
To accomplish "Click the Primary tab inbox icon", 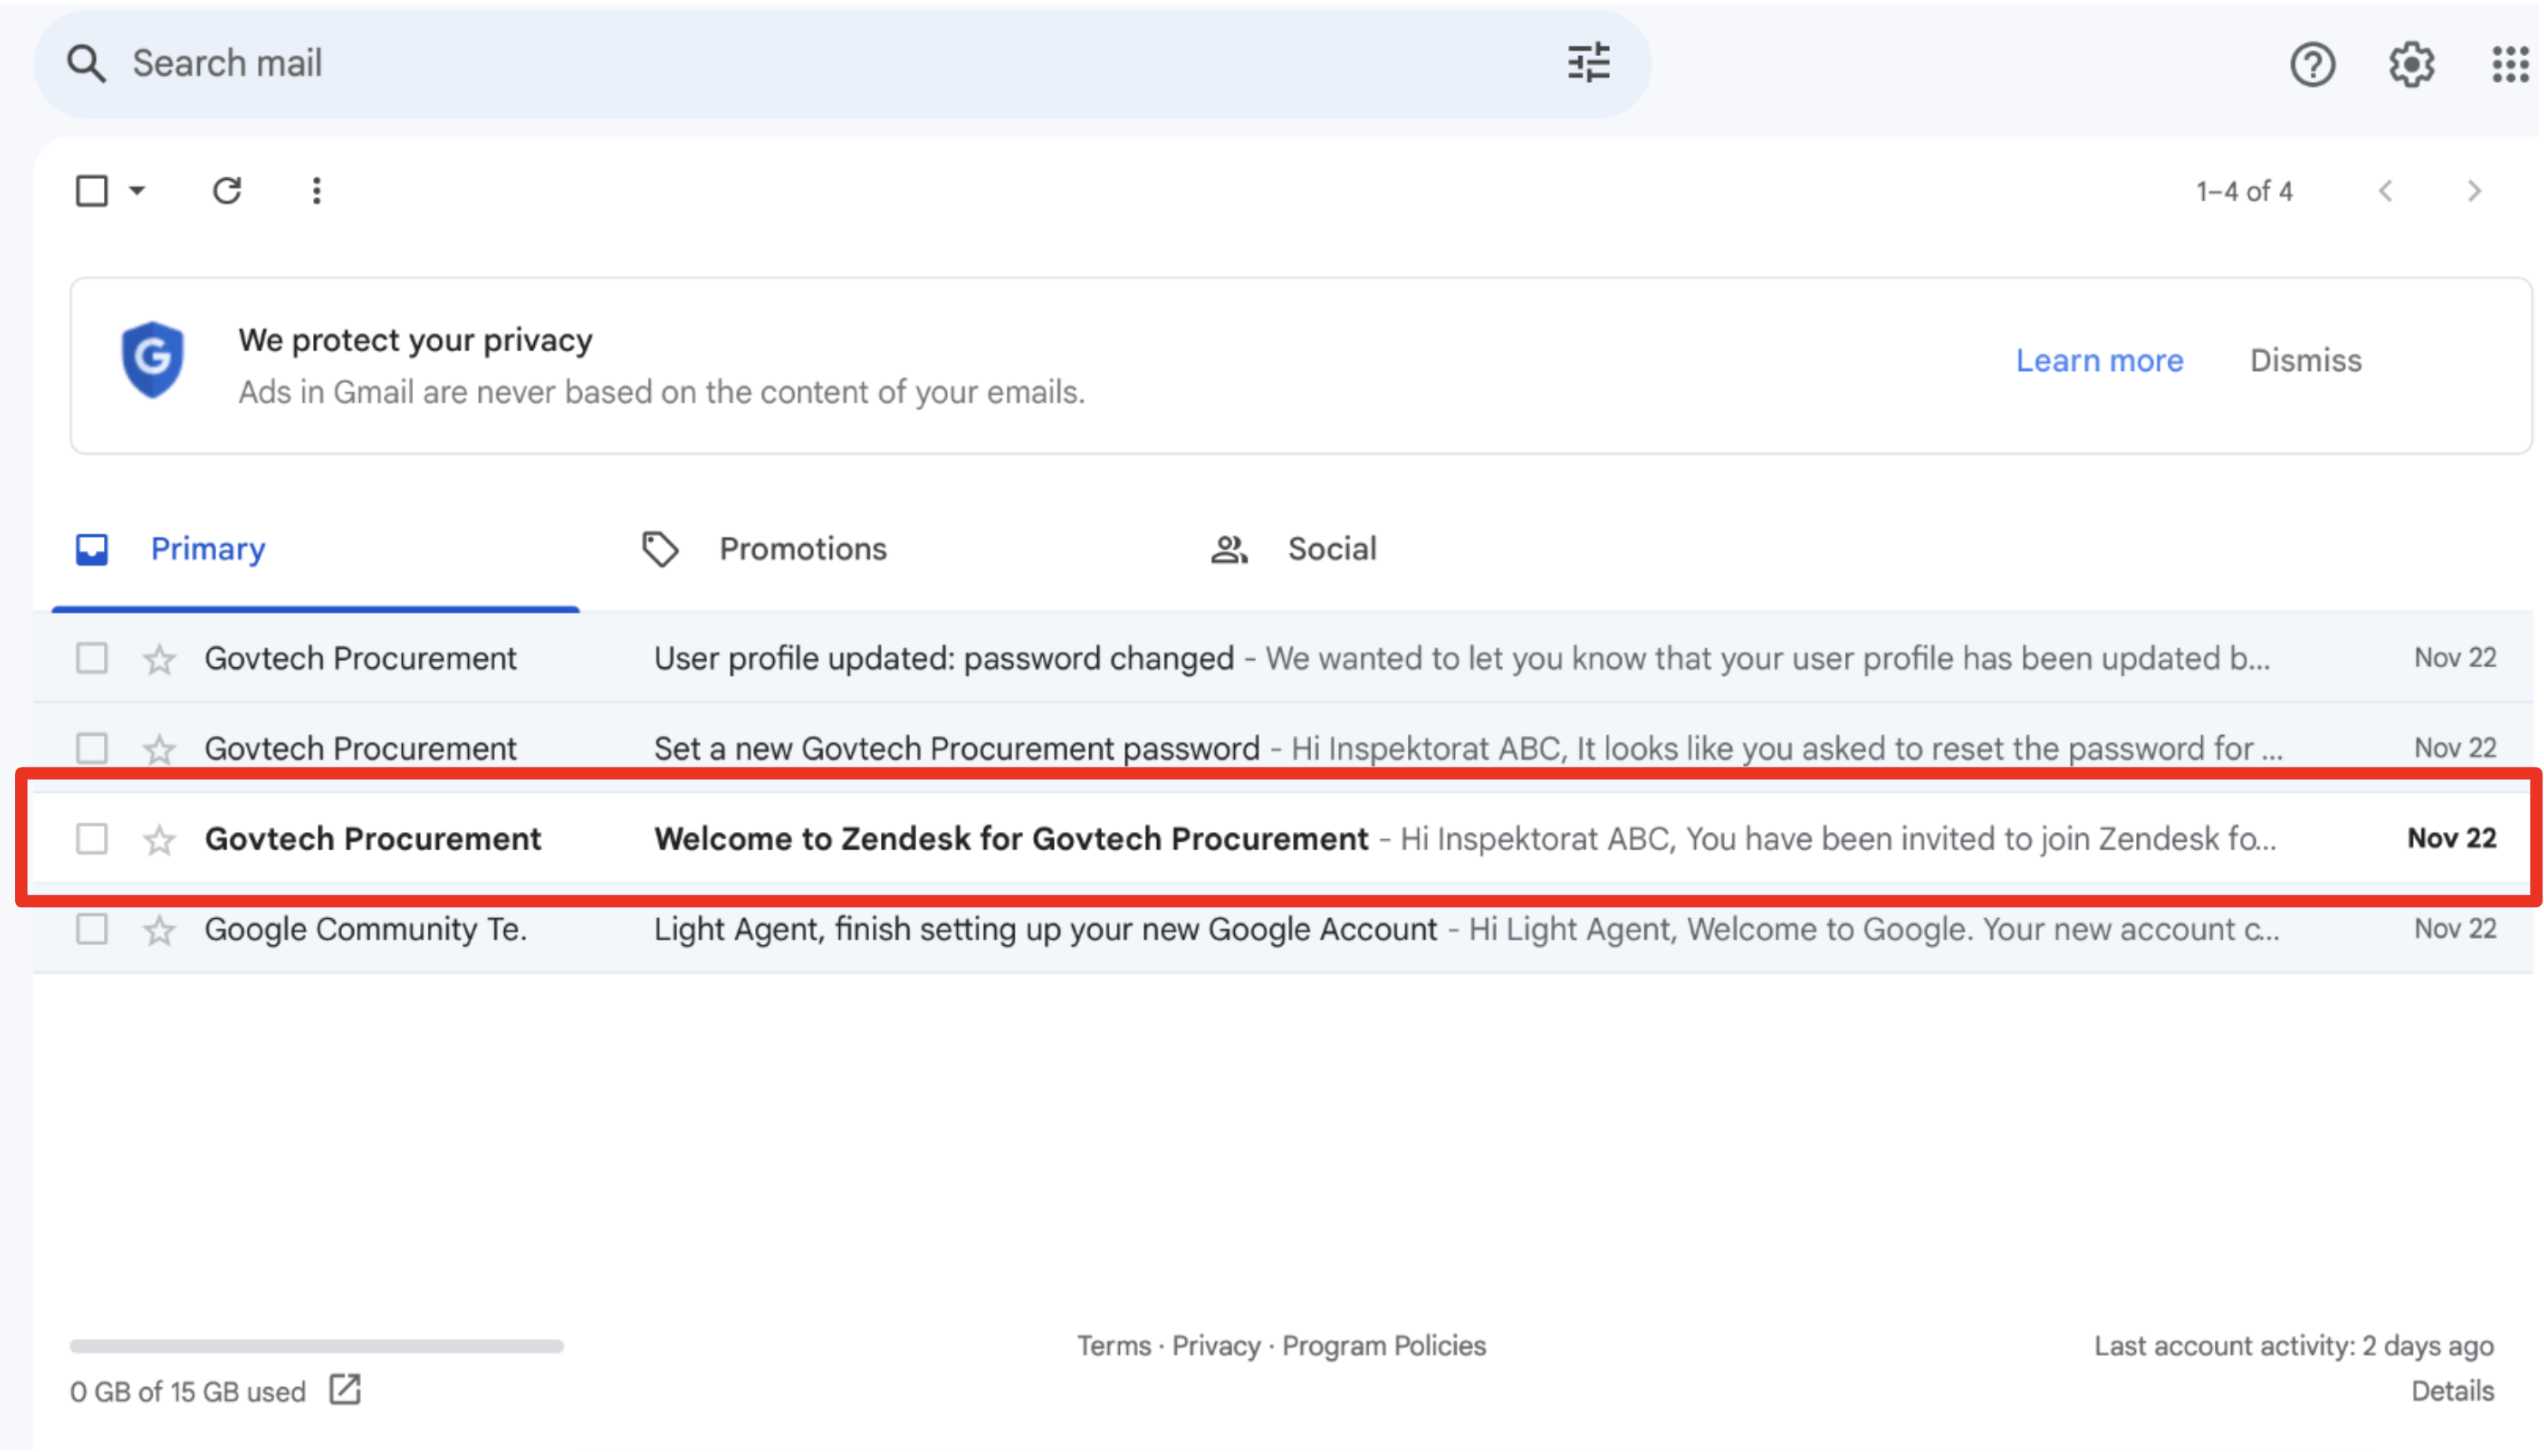I will pyautogui.click(x=92, y=549).
